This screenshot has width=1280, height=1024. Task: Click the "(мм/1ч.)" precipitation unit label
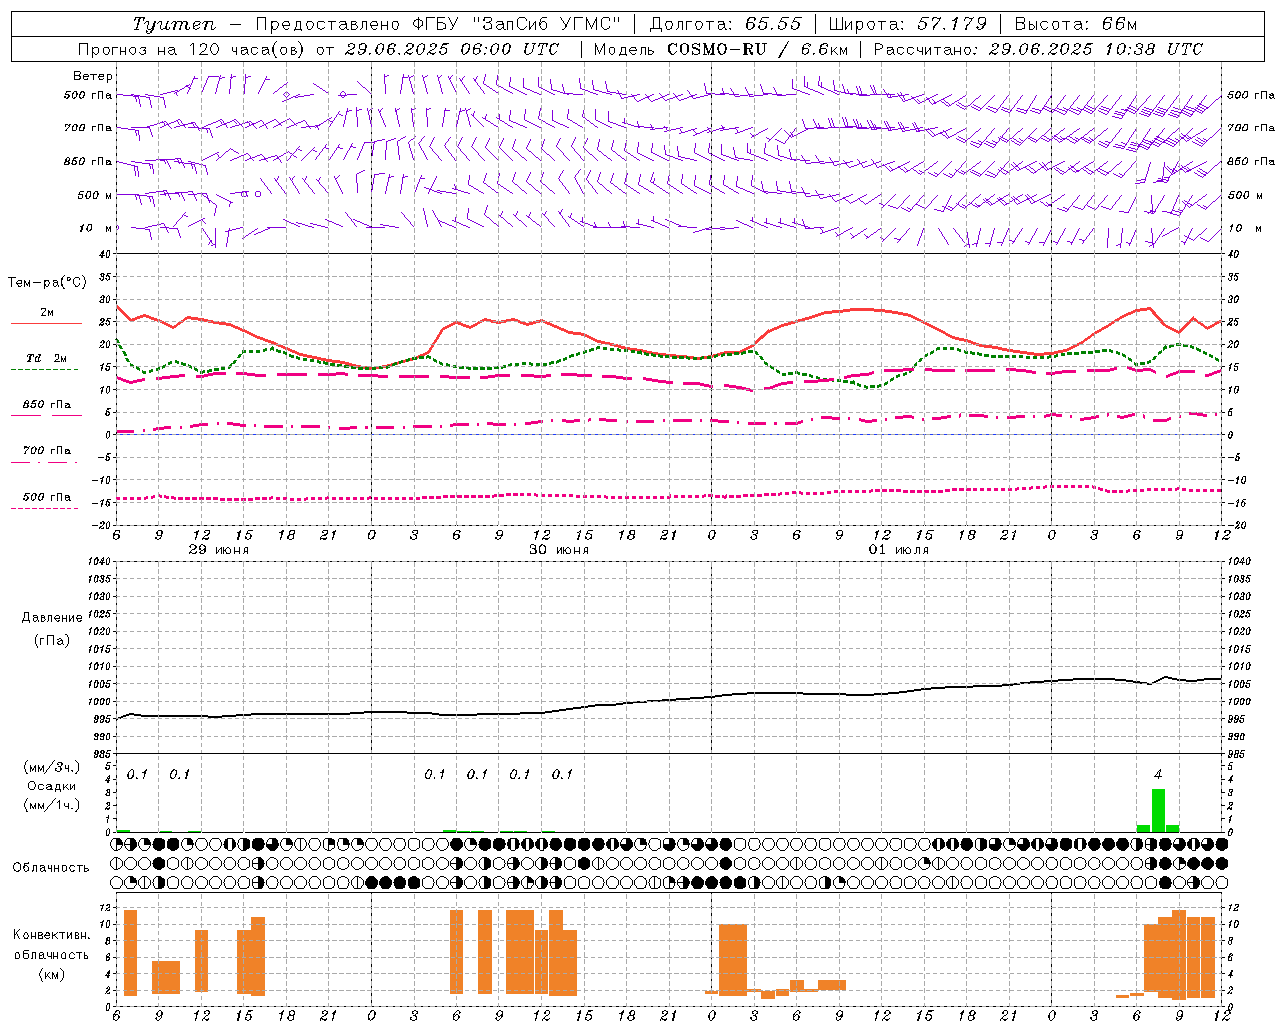coord(52,804)
